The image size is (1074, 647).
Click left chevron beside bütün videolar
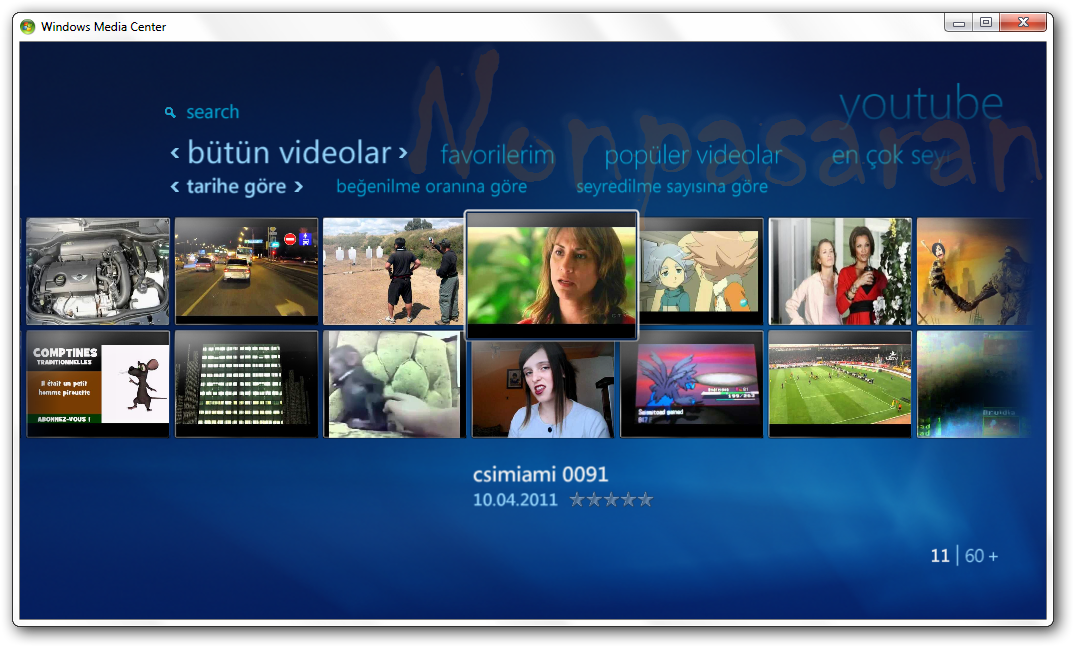tap(175, 153)
